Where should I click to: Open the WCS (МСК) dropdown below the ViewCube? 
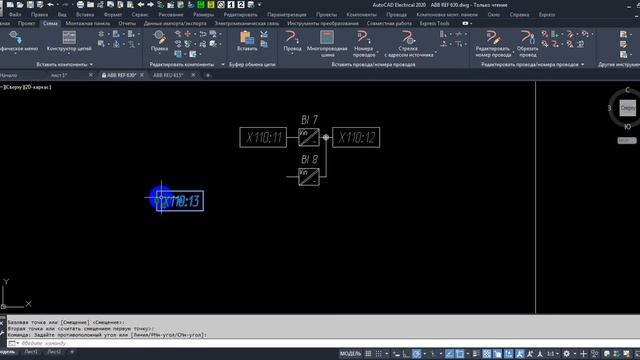point(627,140)
